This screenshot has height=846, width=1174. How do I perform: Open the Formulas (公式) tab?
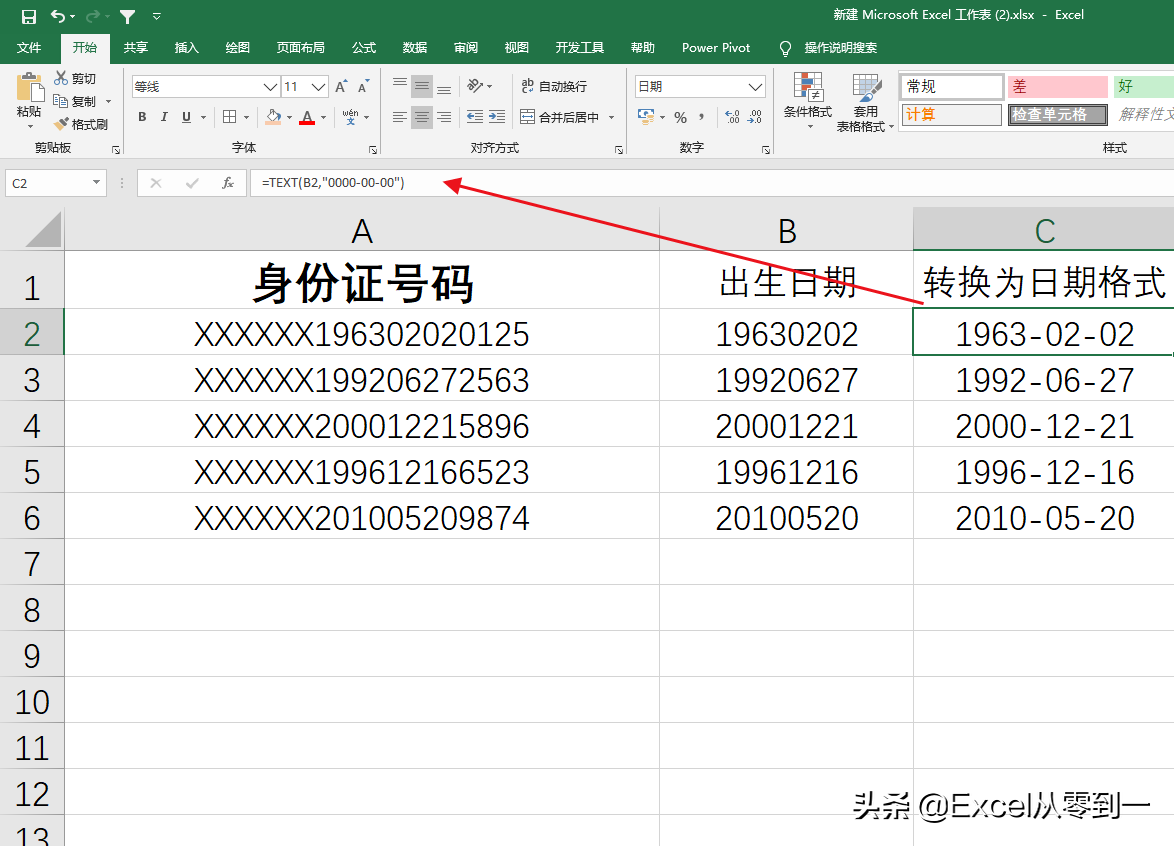364,48
